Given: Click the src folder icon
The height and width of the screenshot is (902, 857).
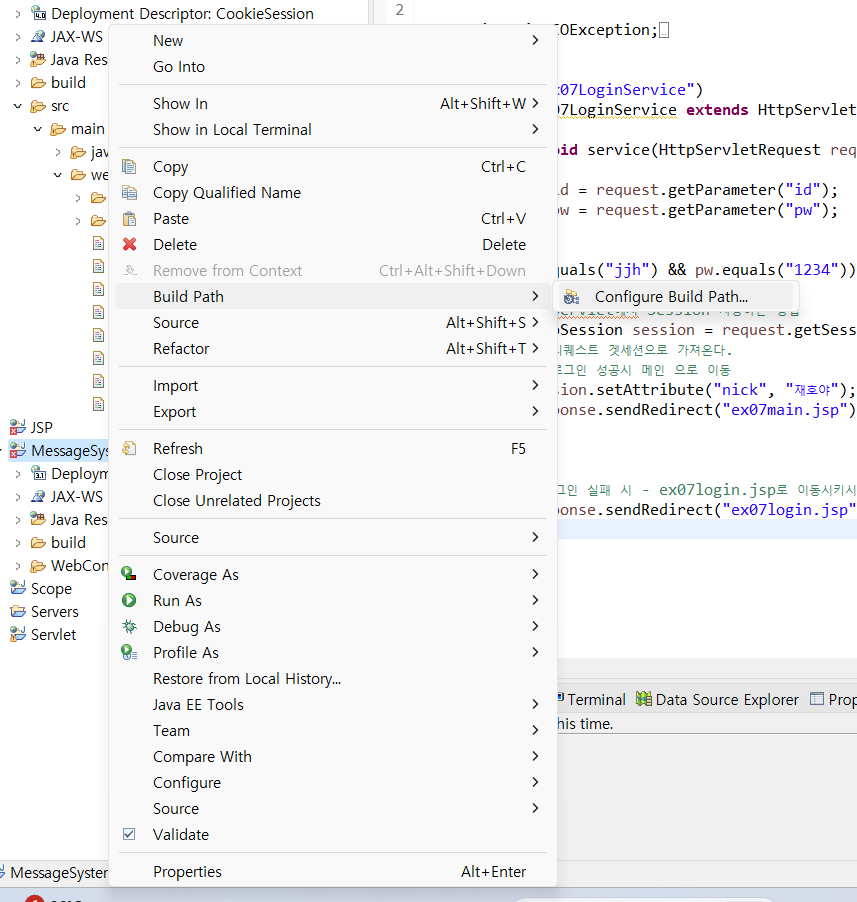Looking at the screenshot, I should click(x=38, y=106).
